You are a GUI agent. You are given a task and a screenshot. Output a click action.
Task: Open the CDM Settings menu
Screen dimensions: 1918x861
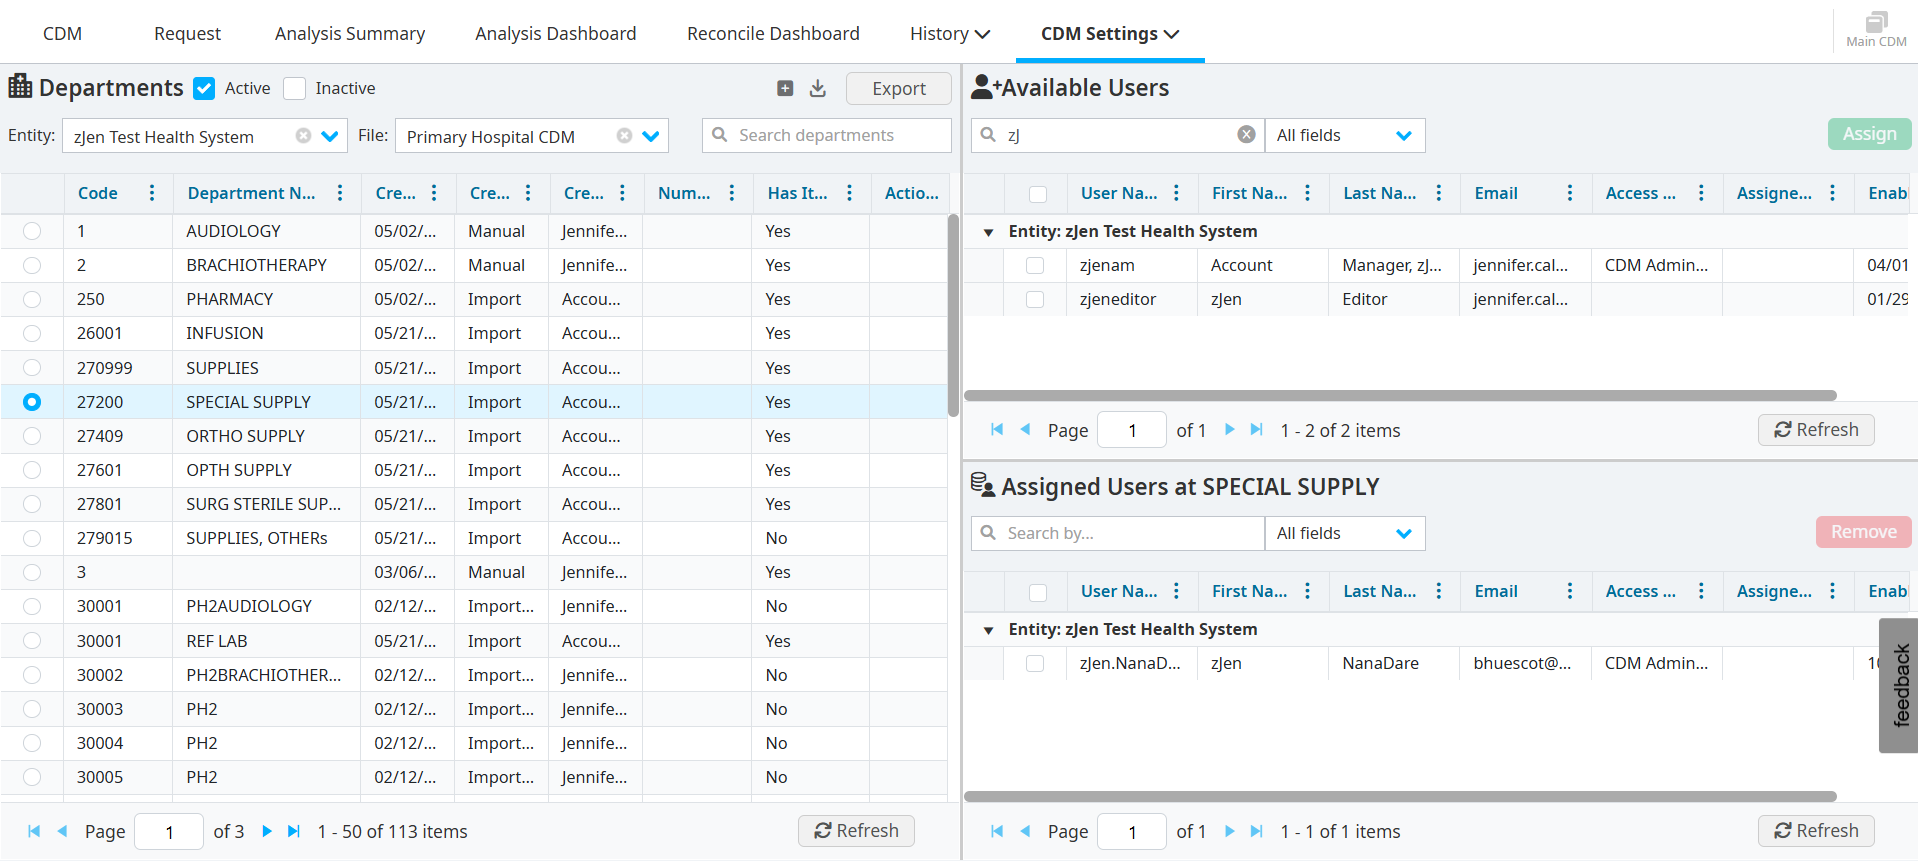(1109, 34)
